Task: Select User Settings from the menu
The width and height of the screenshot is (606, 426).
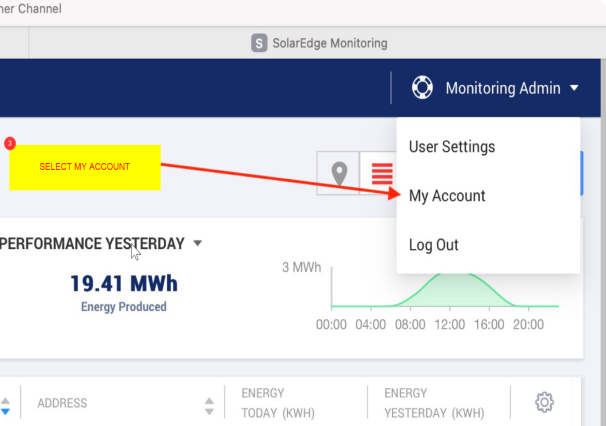Action: pyautogui.click(x=452, y=147)
